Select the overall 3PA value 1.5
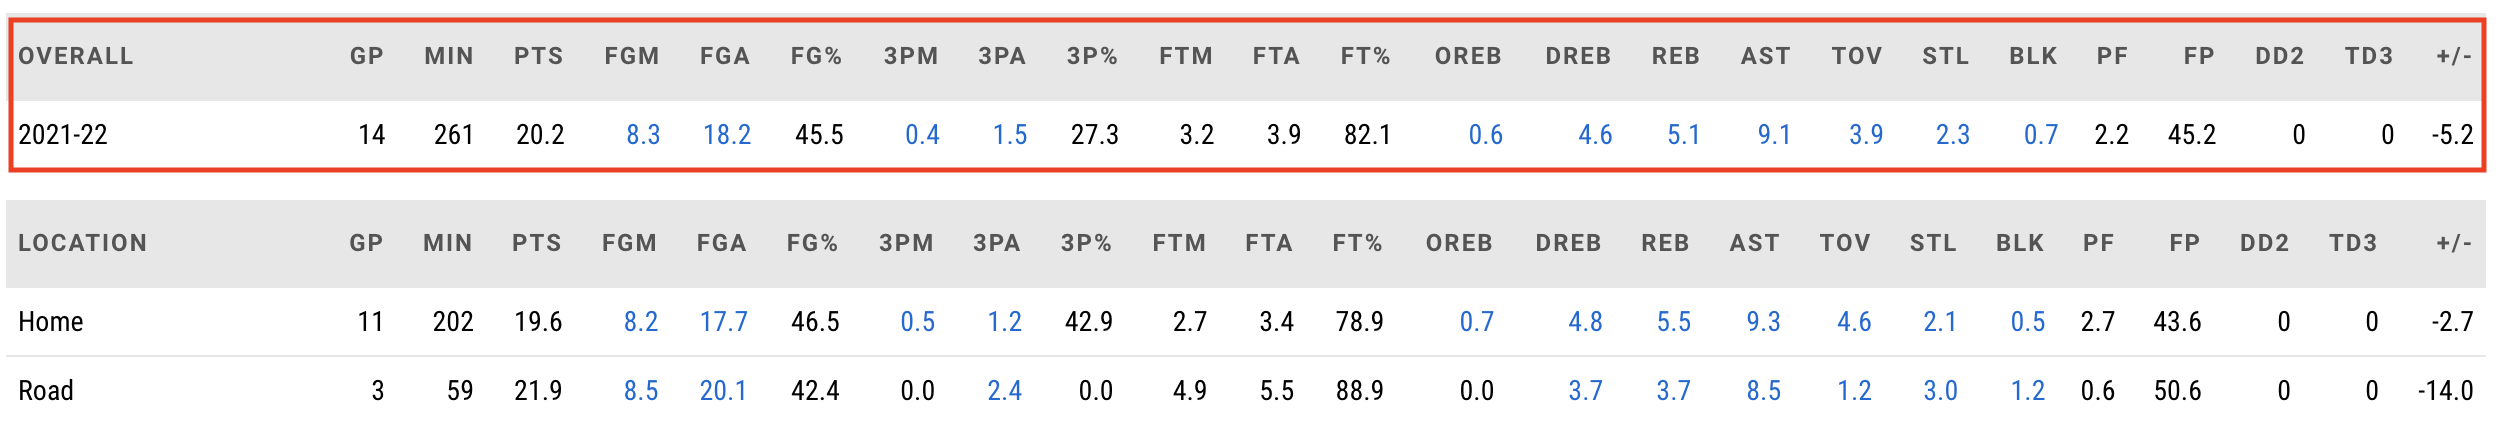 1010,135
